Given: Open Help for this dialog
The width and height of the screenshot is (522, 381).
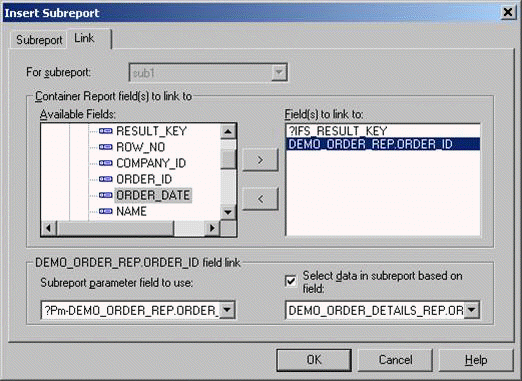Looking at the screenshot, I should [476, 360].
